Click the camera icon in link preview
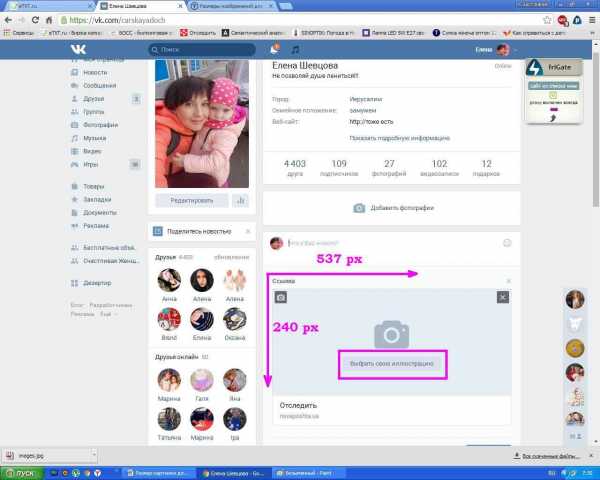This screenshot has height=480, width=600. [x=281, y=297]
